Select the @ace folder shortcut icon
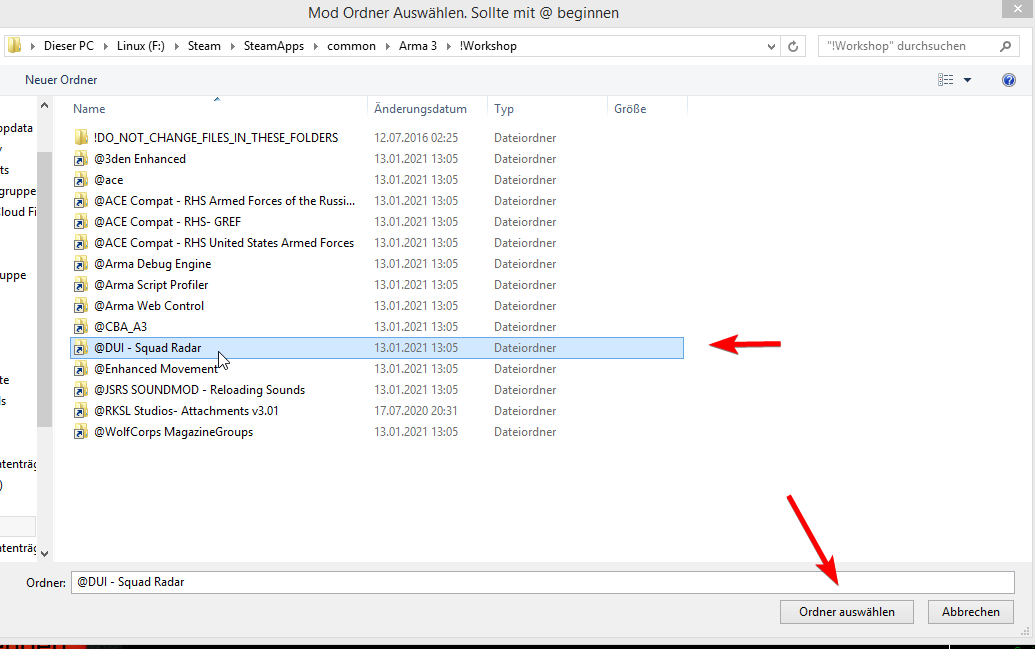Image resolution: width=1035 pixels, height=649 pixels. pos(81,180)
